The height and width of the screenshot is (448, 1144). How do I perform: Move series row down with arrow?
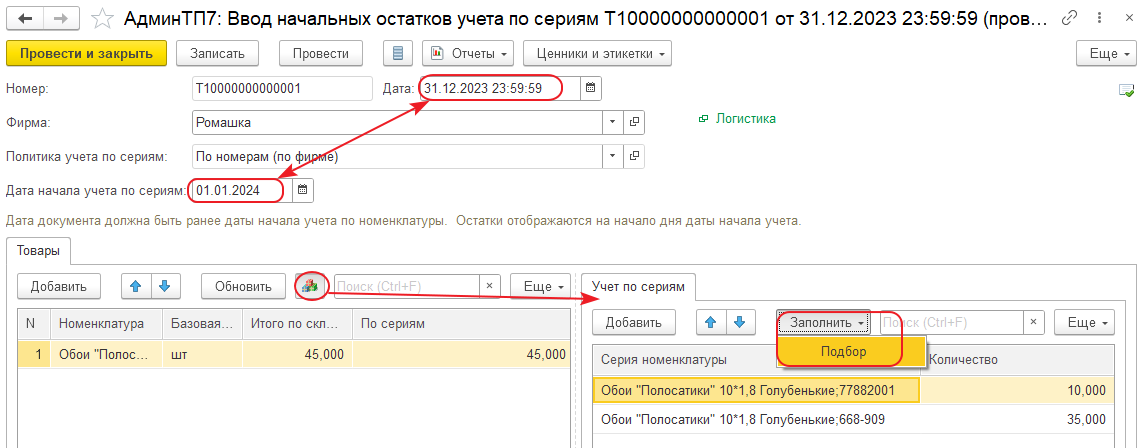tap(739, 322)
